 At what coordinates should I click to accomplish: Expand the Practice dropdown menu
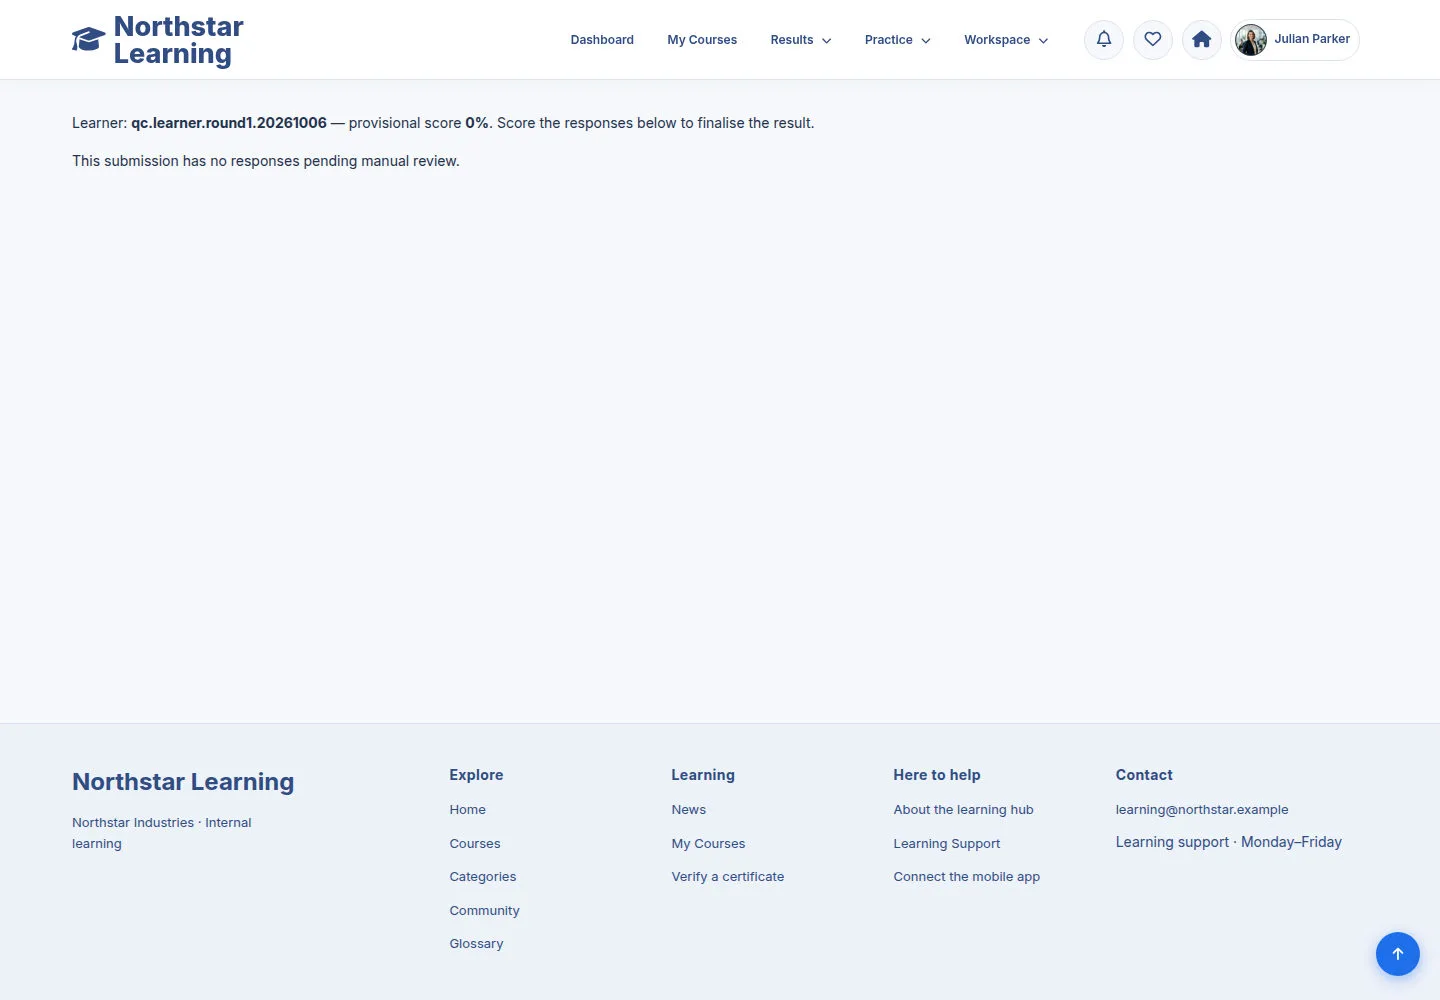(x=898, y=40)
